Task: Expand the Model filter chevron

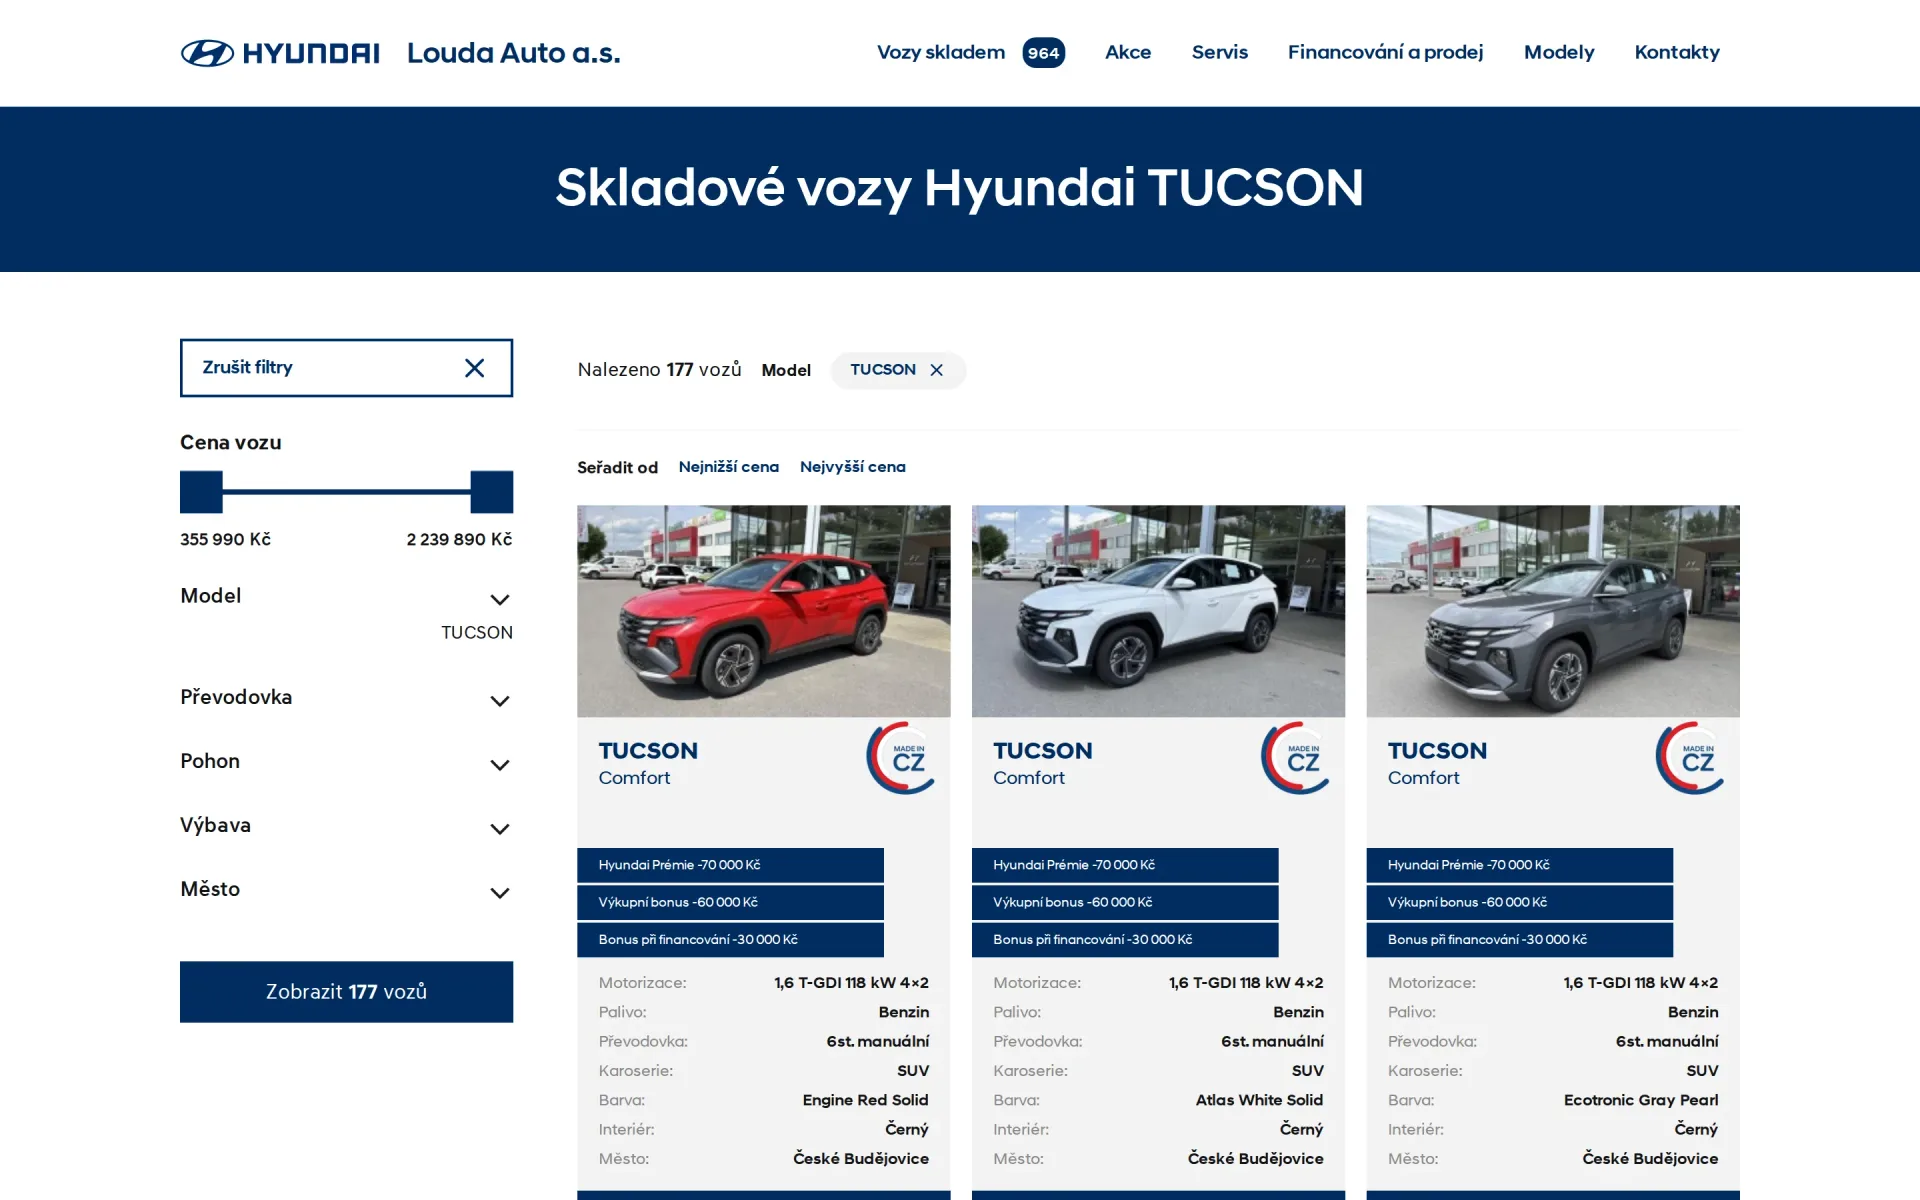Action: click(x=500, y=600)
